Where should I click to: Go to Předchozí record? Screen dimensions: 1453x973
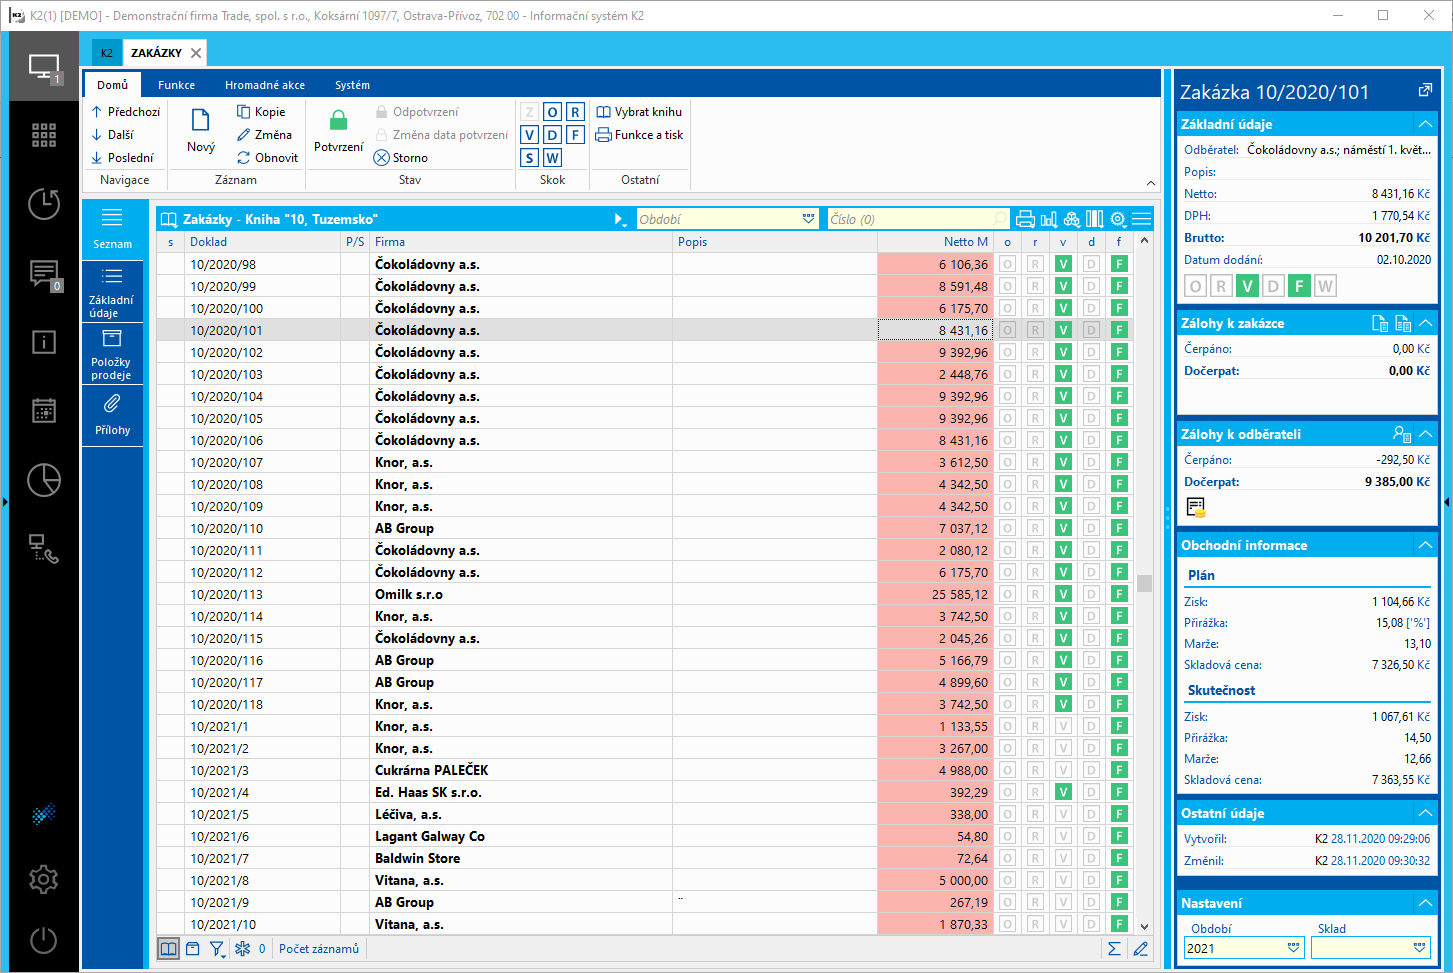(x=125, y=112)
